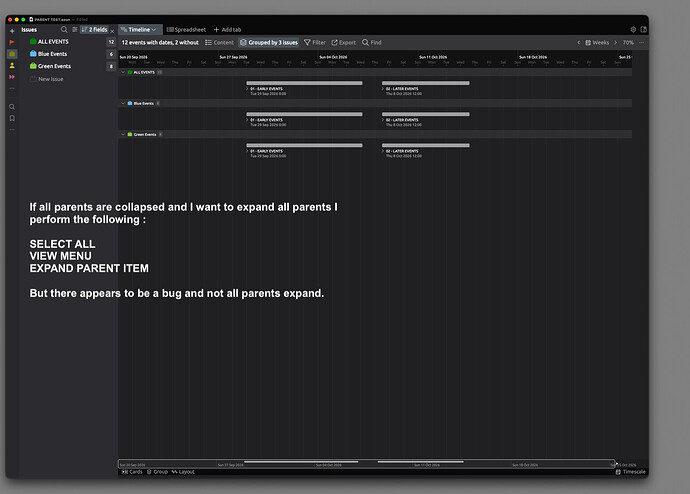Screen dimensions: 690x494
Task: Click the PARENT TEST.aeon window title
Action: tap(52, 19)
